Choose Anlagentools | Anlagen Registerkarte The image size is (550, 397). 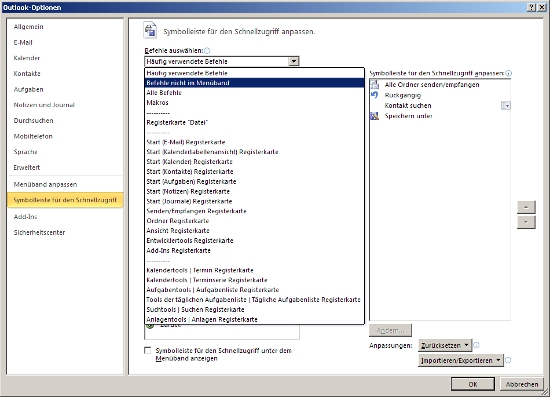tap(254, 319)
